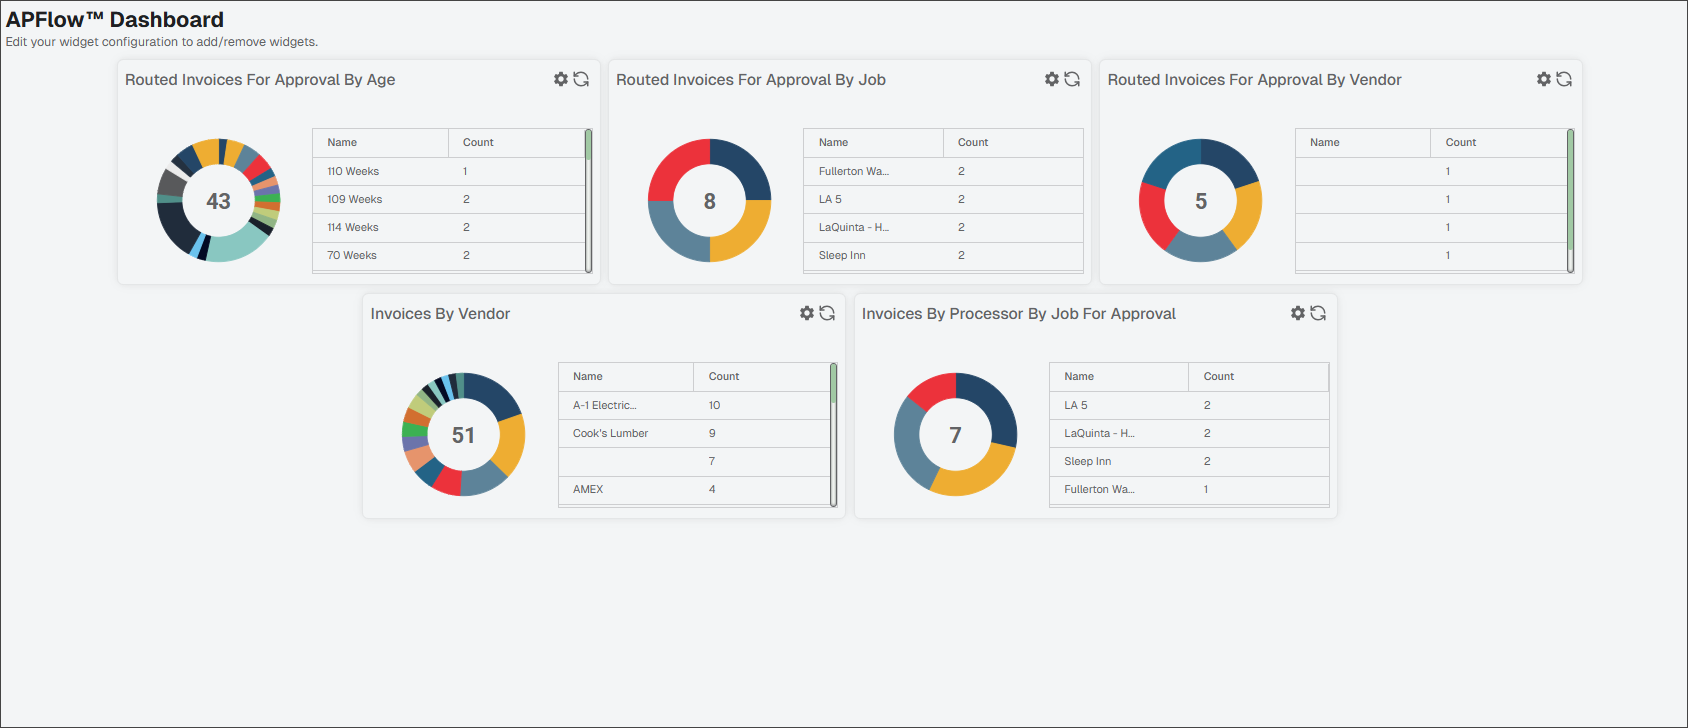Select the Cook's Lumber vendor row
1688x728 pixels.
694,433
